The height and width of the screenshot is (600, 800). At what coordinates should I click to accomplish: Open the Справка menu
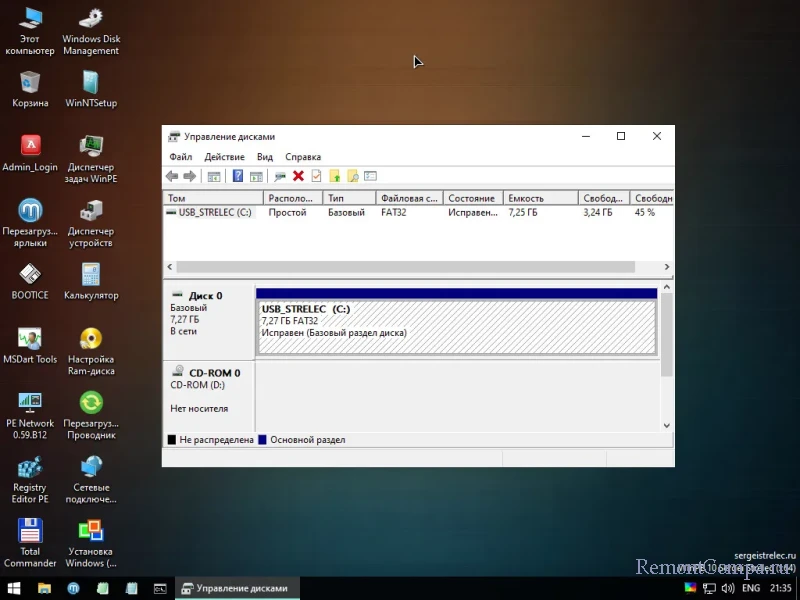303,157
